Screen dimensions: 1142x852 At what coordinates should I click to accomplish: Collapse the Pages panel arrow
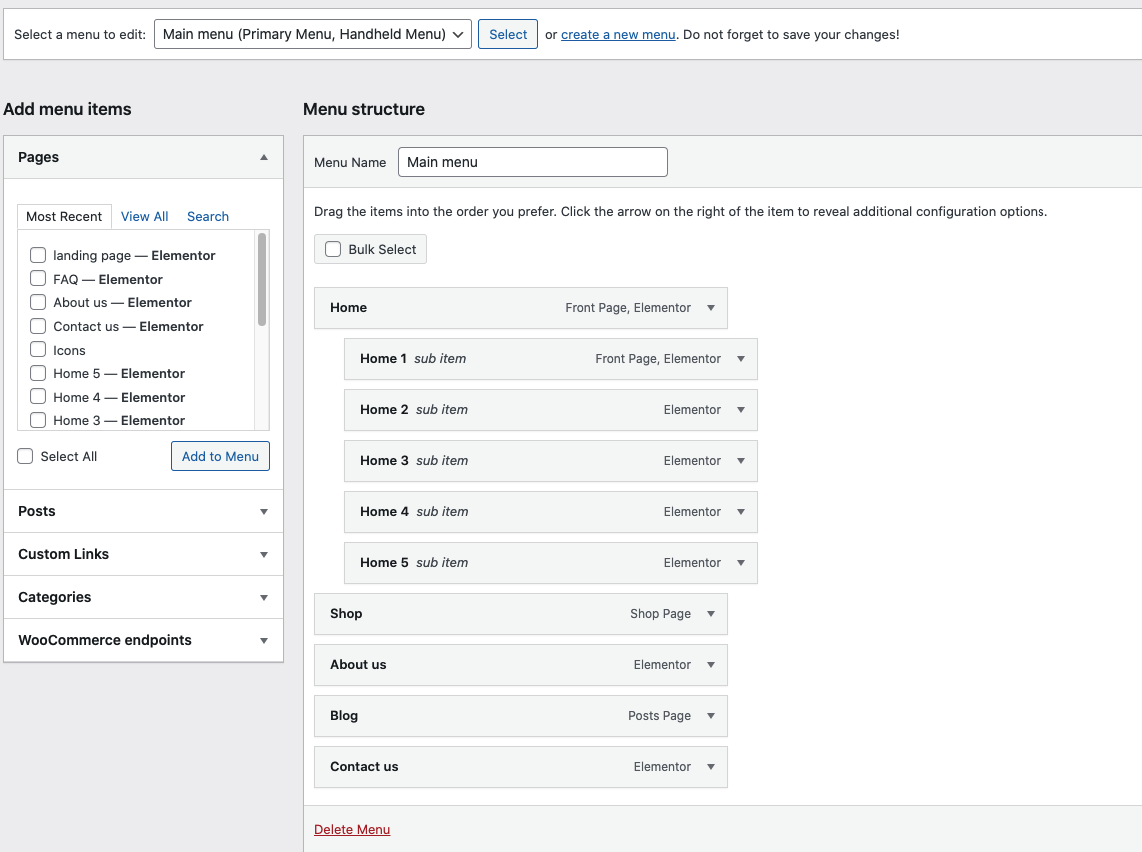[264, 157]
